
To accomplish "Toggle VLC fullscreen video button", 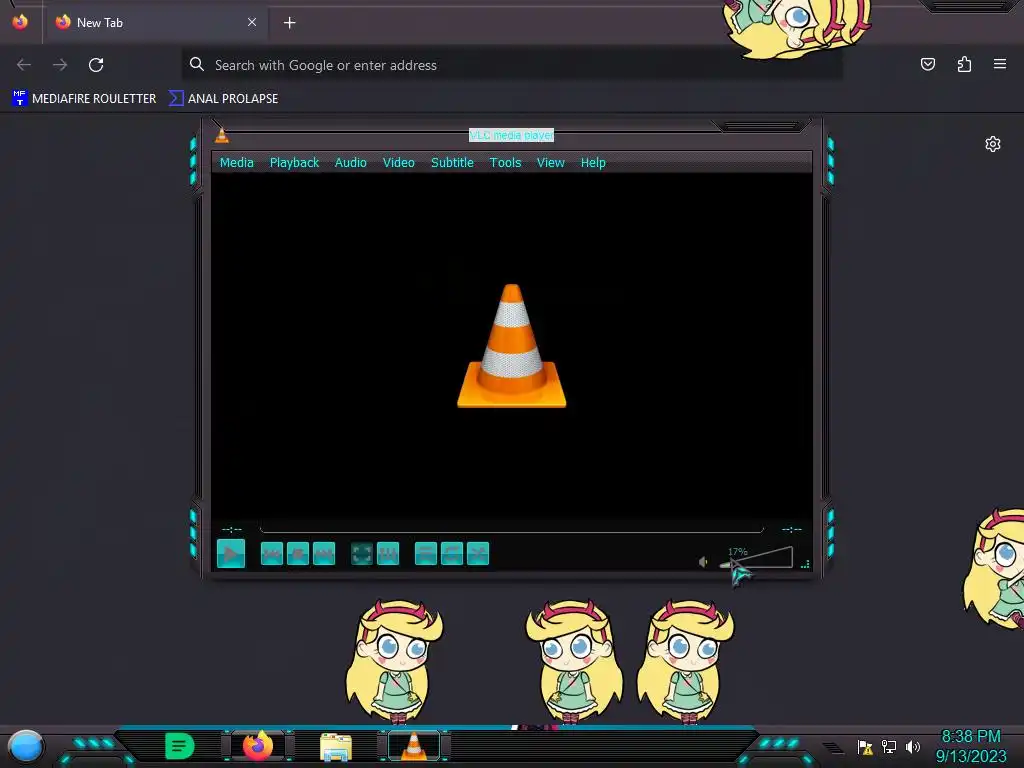I will [x=362, y=554].
